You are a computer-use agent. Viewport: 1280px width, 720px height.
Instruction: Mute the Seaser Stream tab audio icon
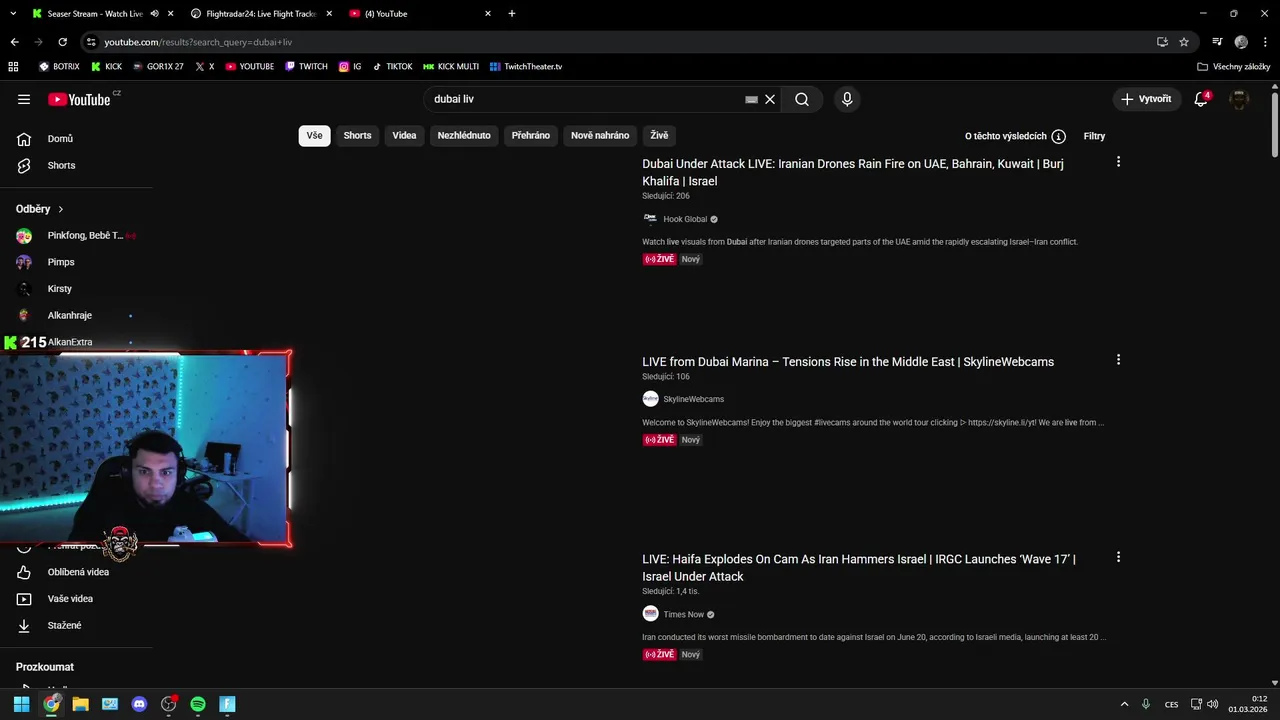[155, 14]
